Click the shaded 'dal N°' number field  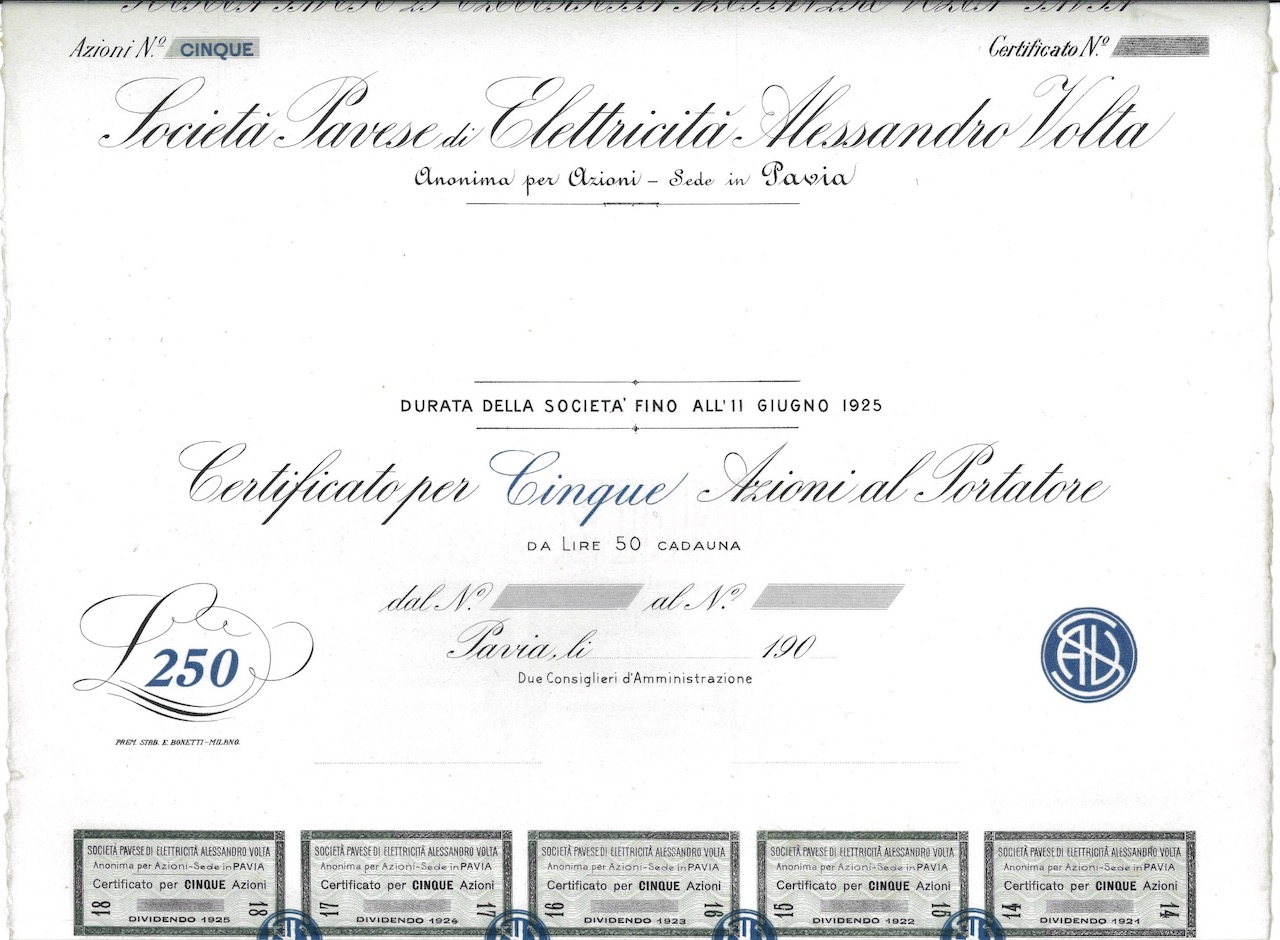click(x=565, y=597)
